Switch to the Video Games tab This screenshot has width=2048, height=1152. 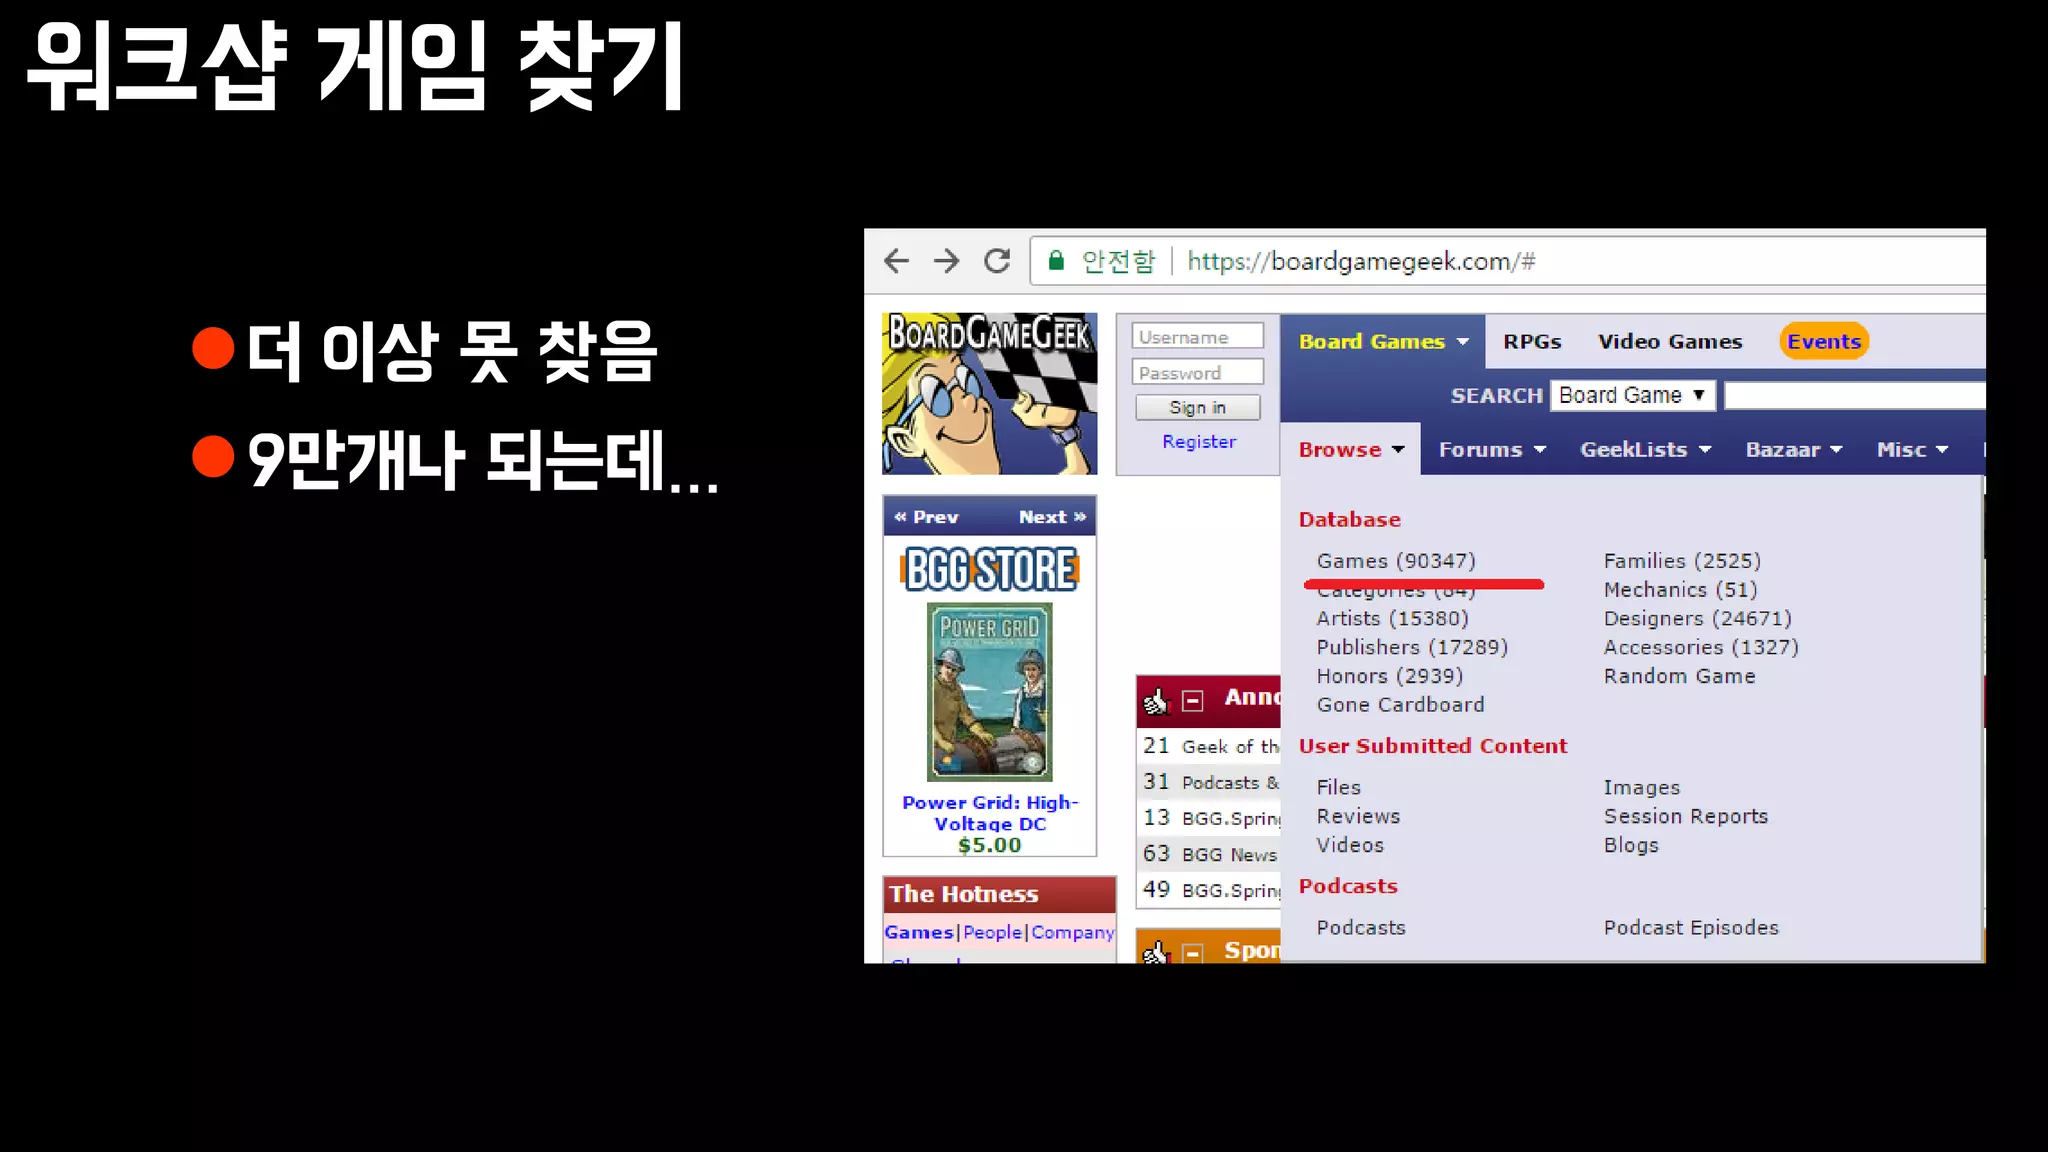pos(1669,342)
